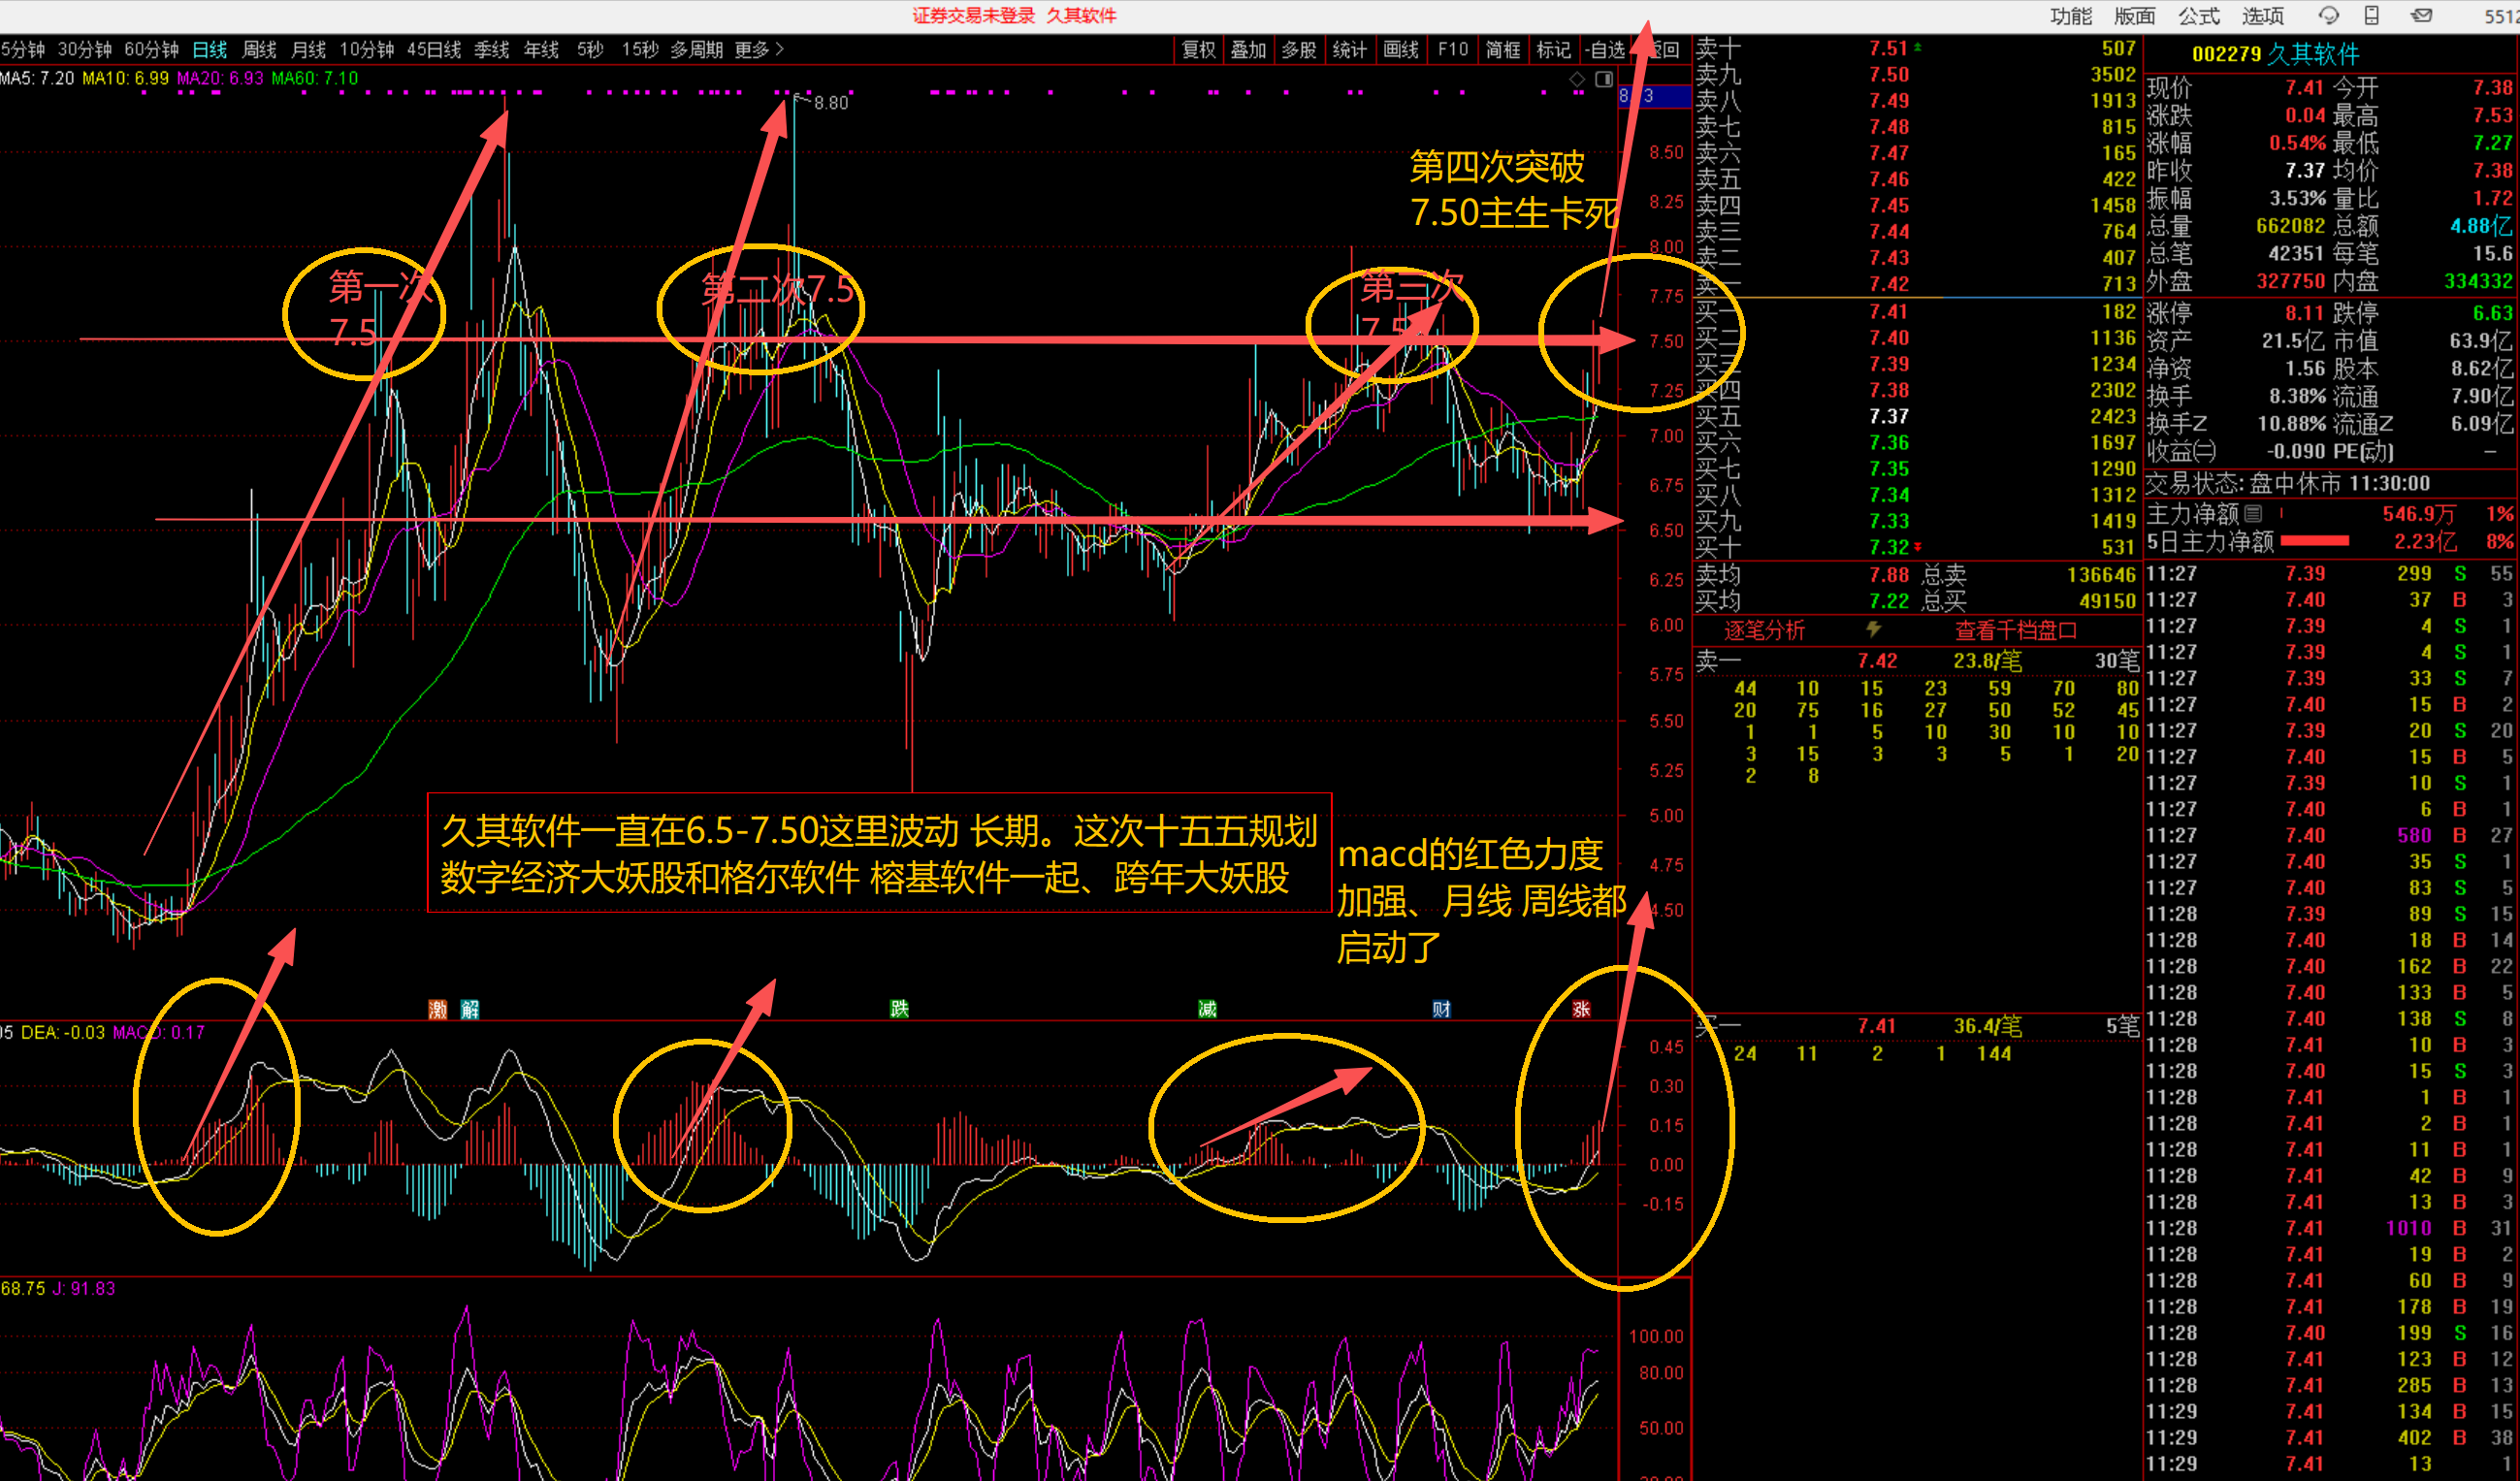Expand 更多 period options chevron
The height and width of the screenshot is (1481, 2520).
pos(780,49)
